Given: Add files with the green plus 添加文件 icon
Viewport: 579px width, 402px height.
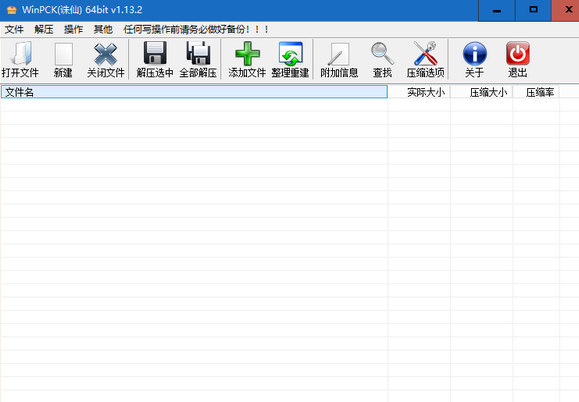Looking at the screenshot, I should [247, 59].
